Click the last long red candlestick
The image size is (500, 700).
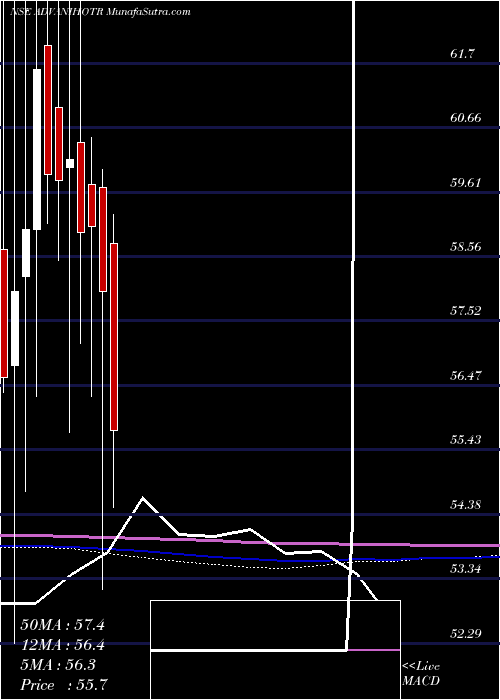pyautogui.click(x=114, y=337)
